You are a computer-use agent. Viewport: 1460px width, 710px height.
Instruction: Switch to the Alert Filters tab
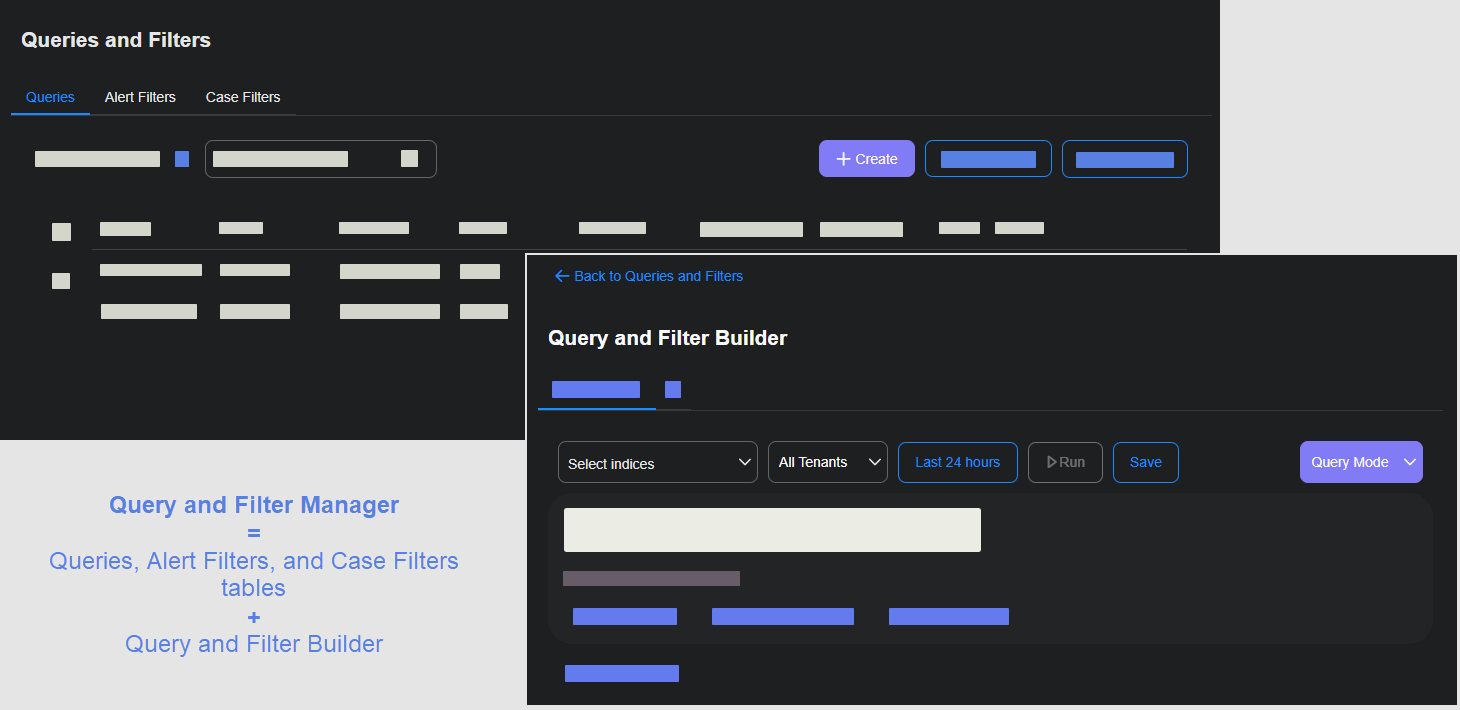tap(140, 97)
